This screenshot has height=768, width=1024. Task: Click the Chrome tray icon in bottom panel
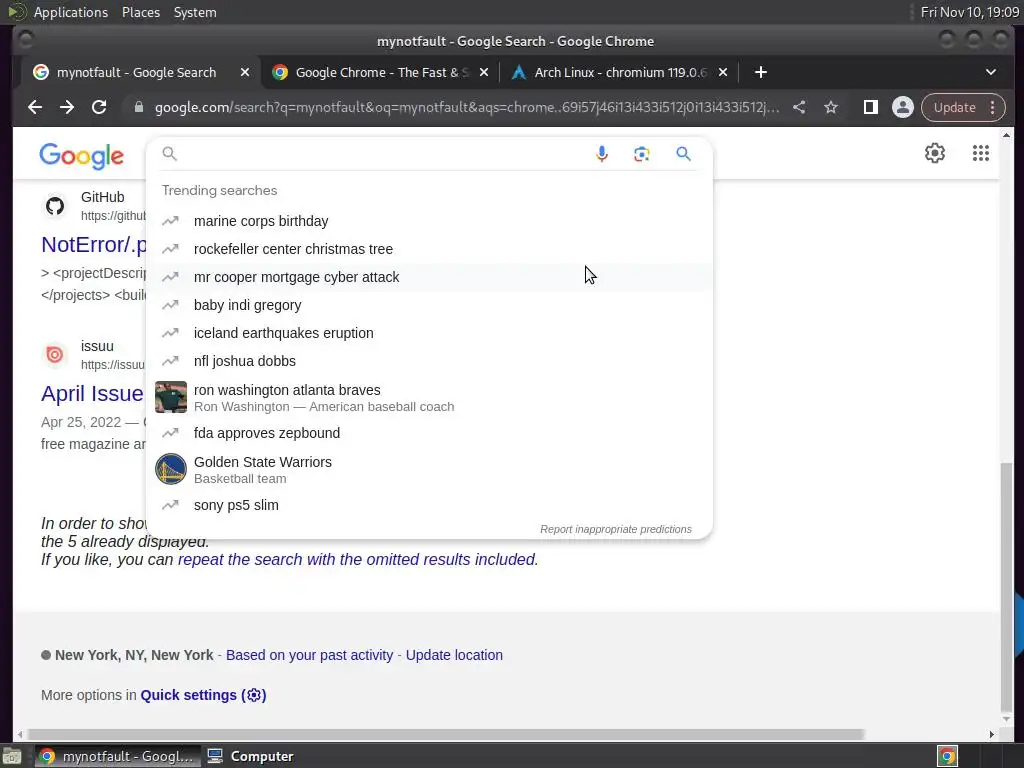coord(947,756)
